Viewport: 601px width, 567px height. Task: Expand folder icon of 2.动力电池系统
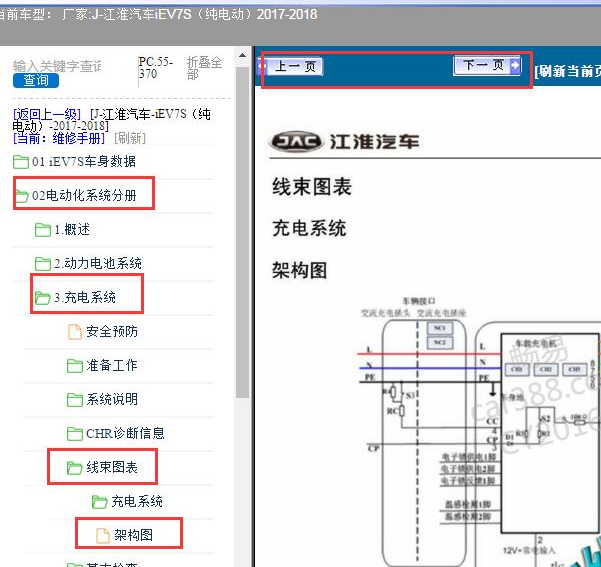click(x=43, y=264)
